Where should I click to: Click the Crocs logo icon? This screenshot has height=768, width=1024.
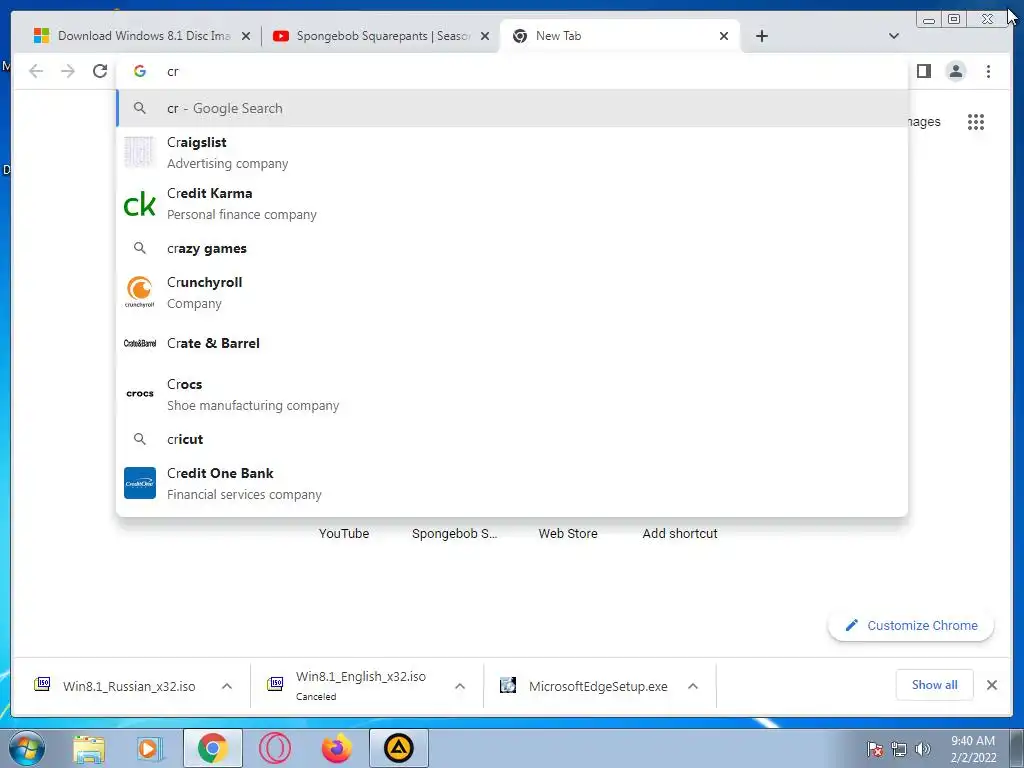(140, 394)
